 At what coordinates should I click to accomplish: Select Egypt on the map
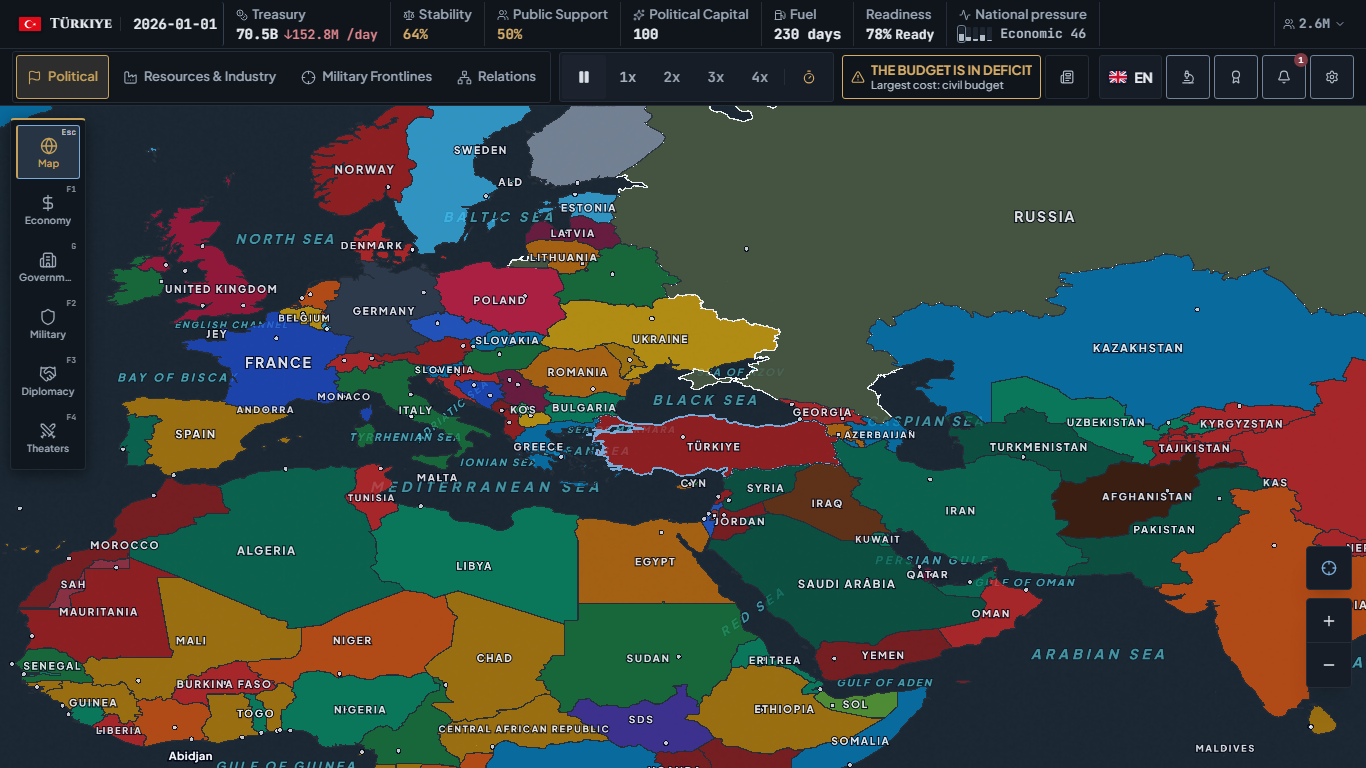tap(655, 562)
